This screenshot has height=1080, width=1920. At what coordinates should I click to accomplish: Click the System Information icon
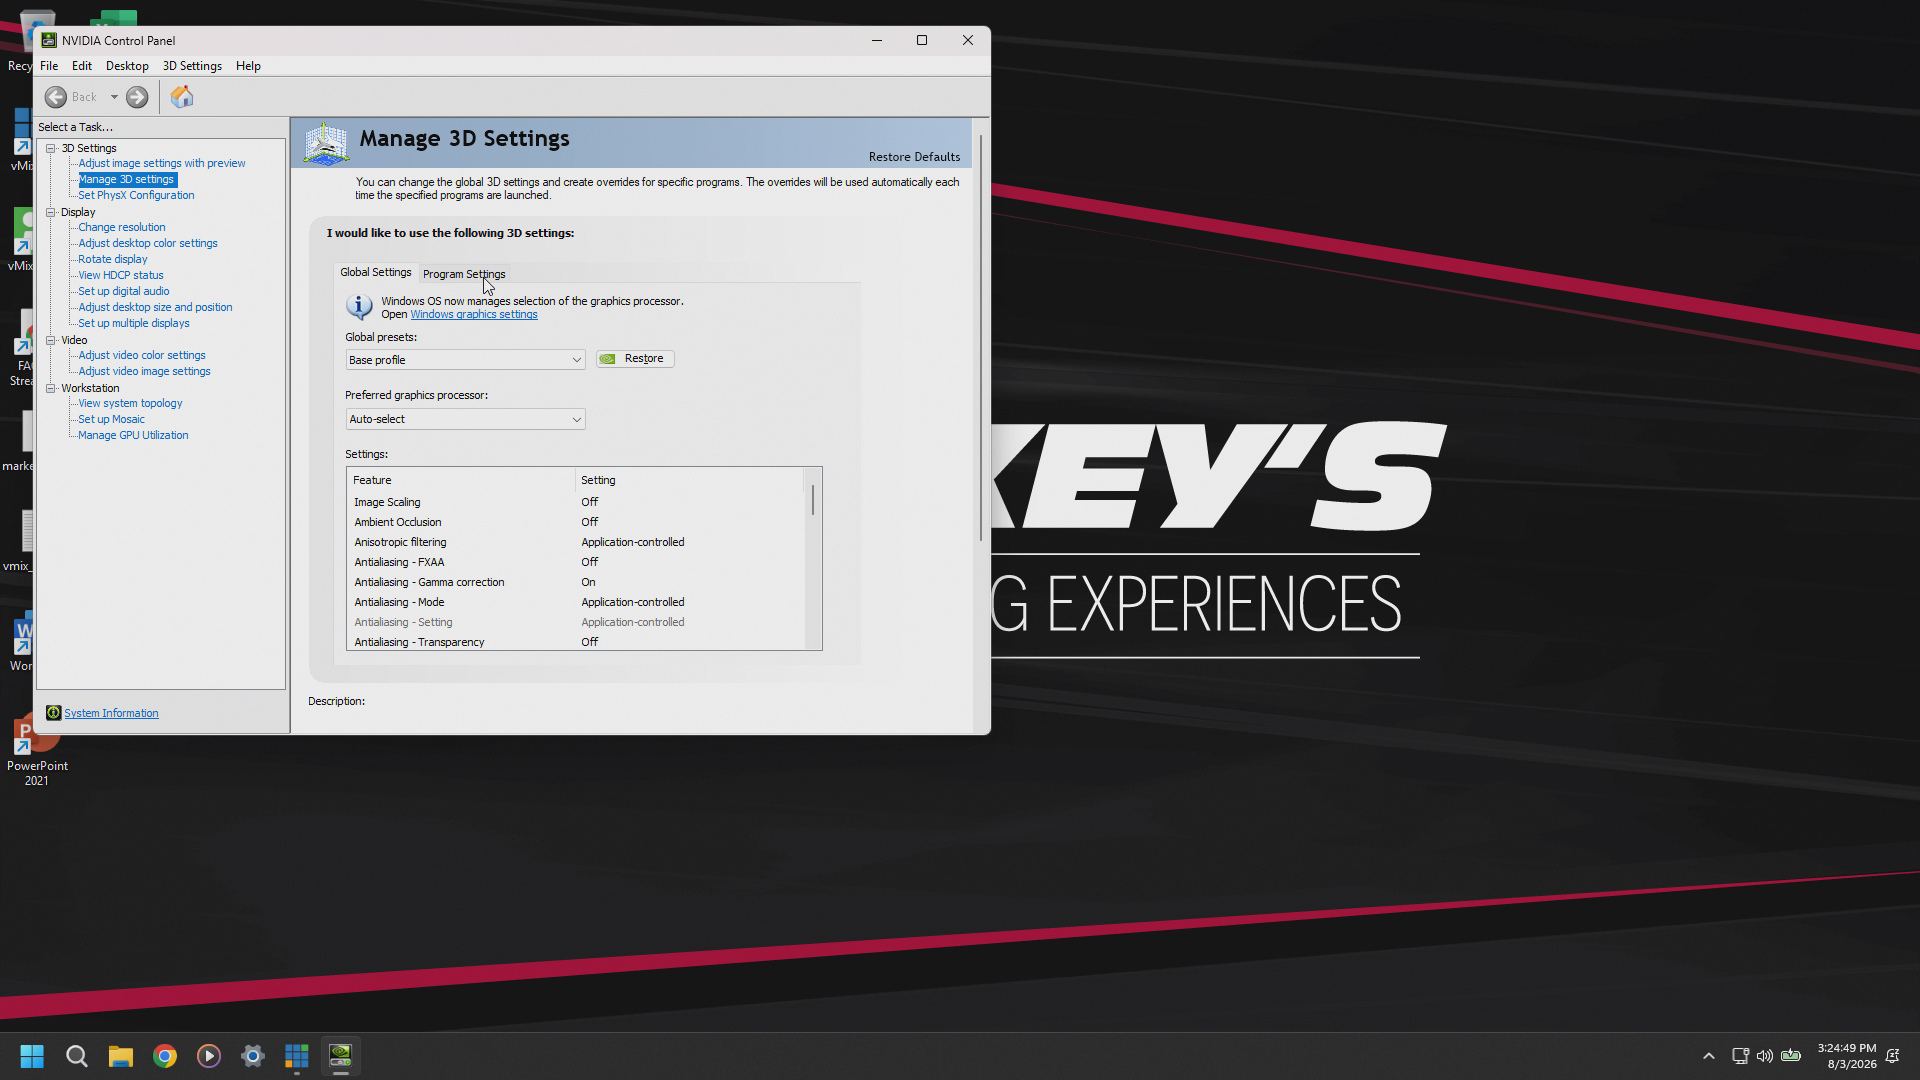tap(54, 713)
